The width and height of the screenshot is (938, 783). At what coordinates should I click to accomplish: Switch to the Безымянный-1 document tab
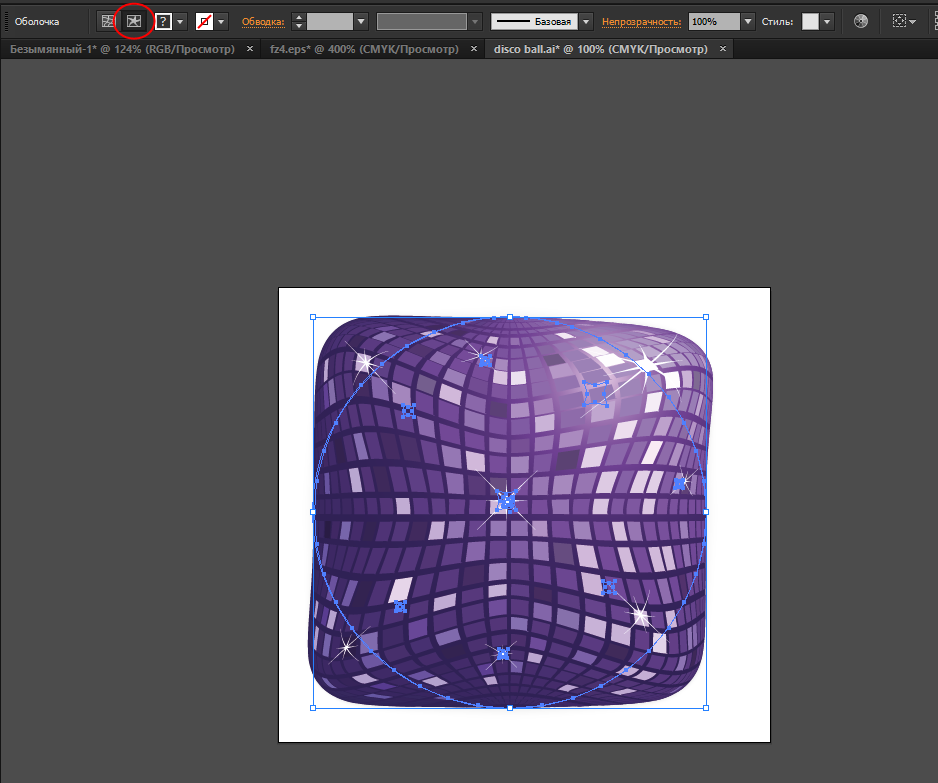122,49
